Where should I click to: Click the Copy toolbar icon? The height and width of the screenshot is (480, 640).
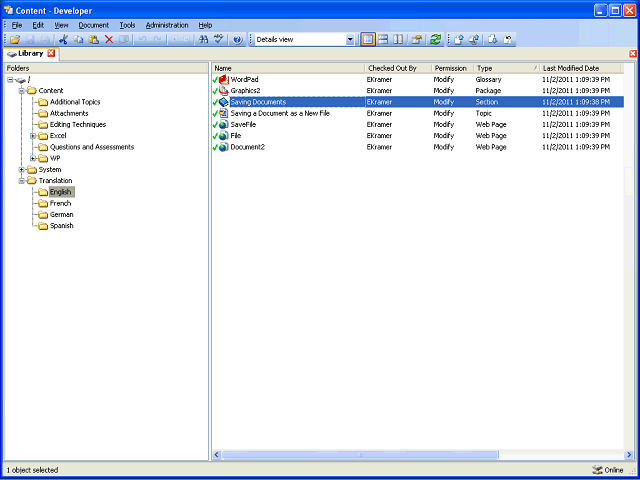[x=79, y=40]
